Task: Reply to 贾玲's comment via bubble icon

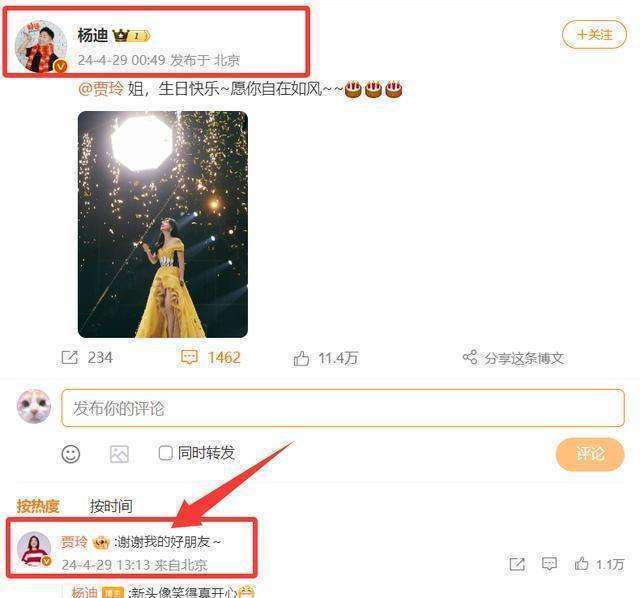Action: tap(549, 564)
